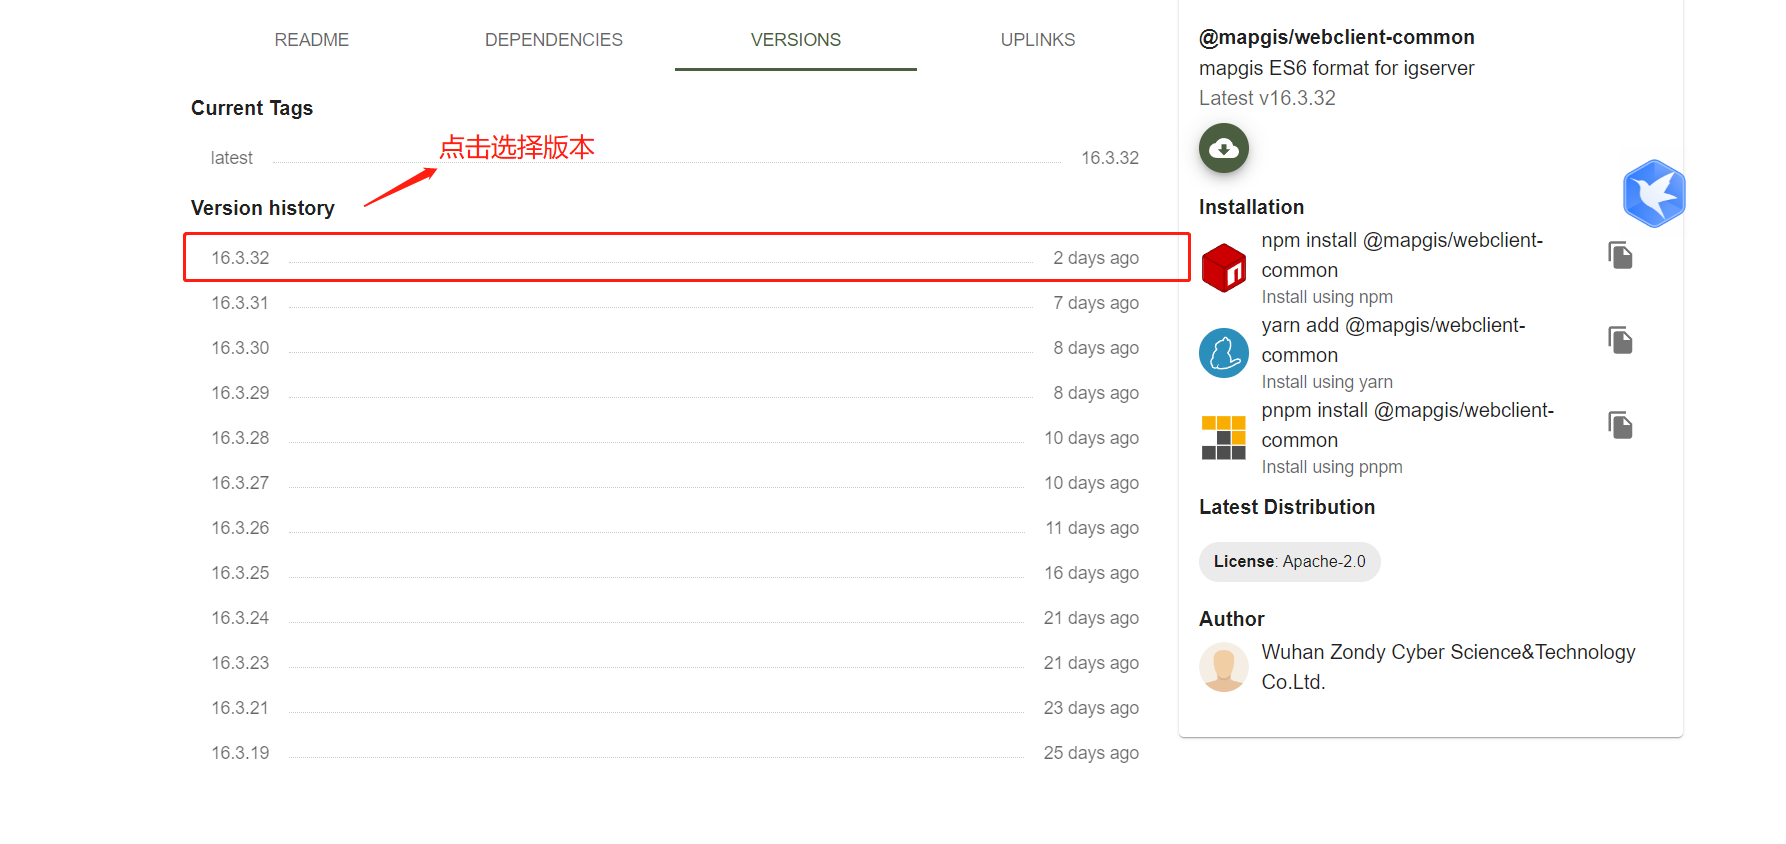This screenshot has height=844, width=1786.
Task: Click the blue yarn logo icon
Action: [x=1224, y=353]
